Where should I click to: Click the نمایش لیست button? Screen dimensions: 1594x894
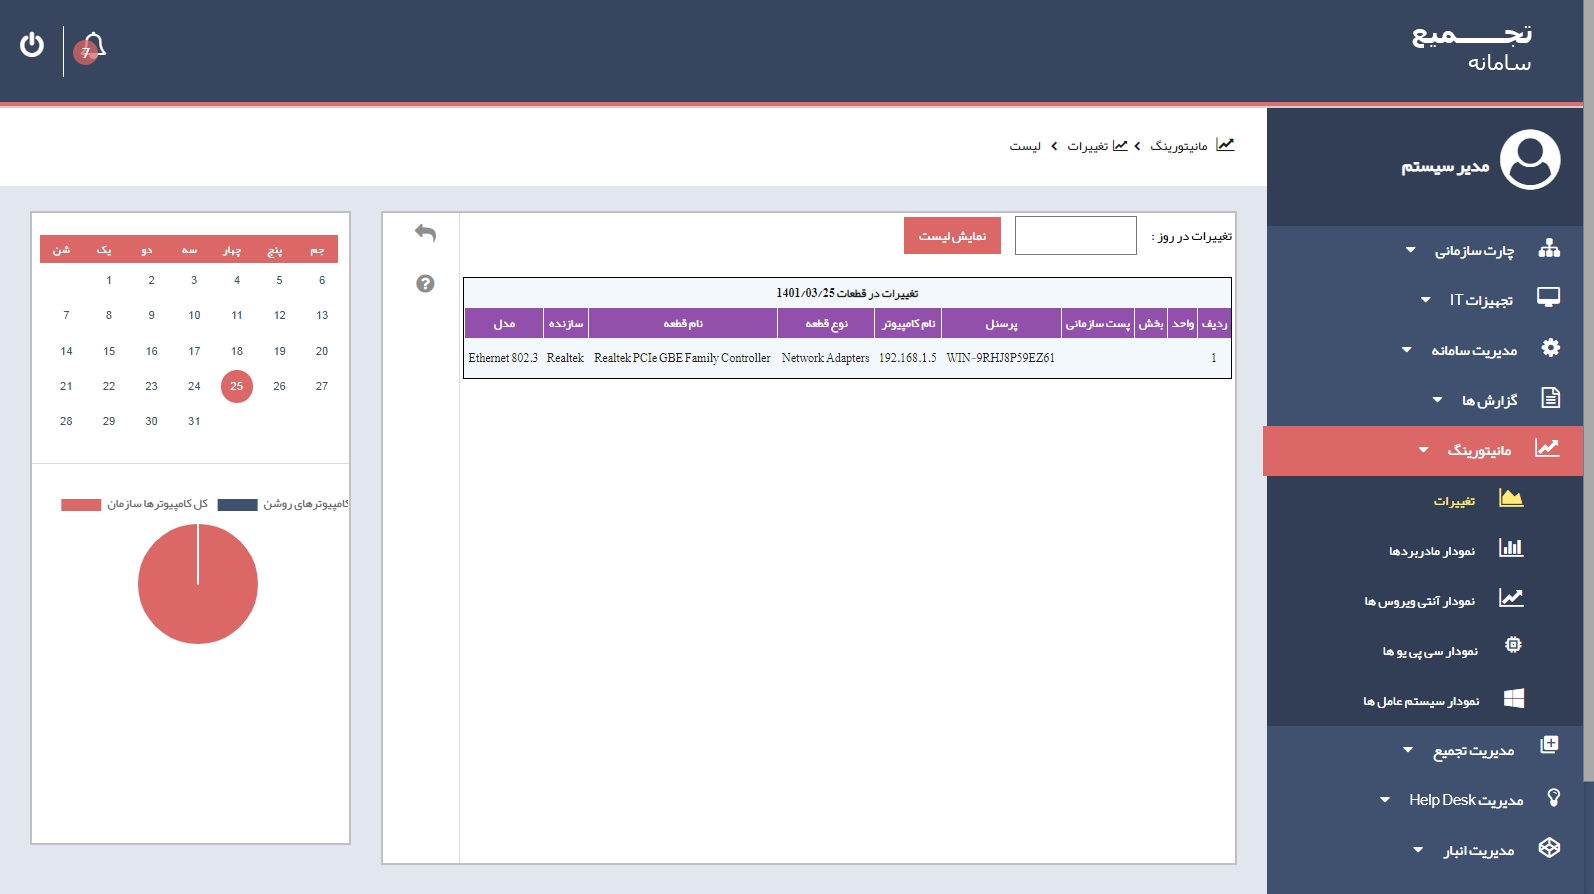[952, 236]
